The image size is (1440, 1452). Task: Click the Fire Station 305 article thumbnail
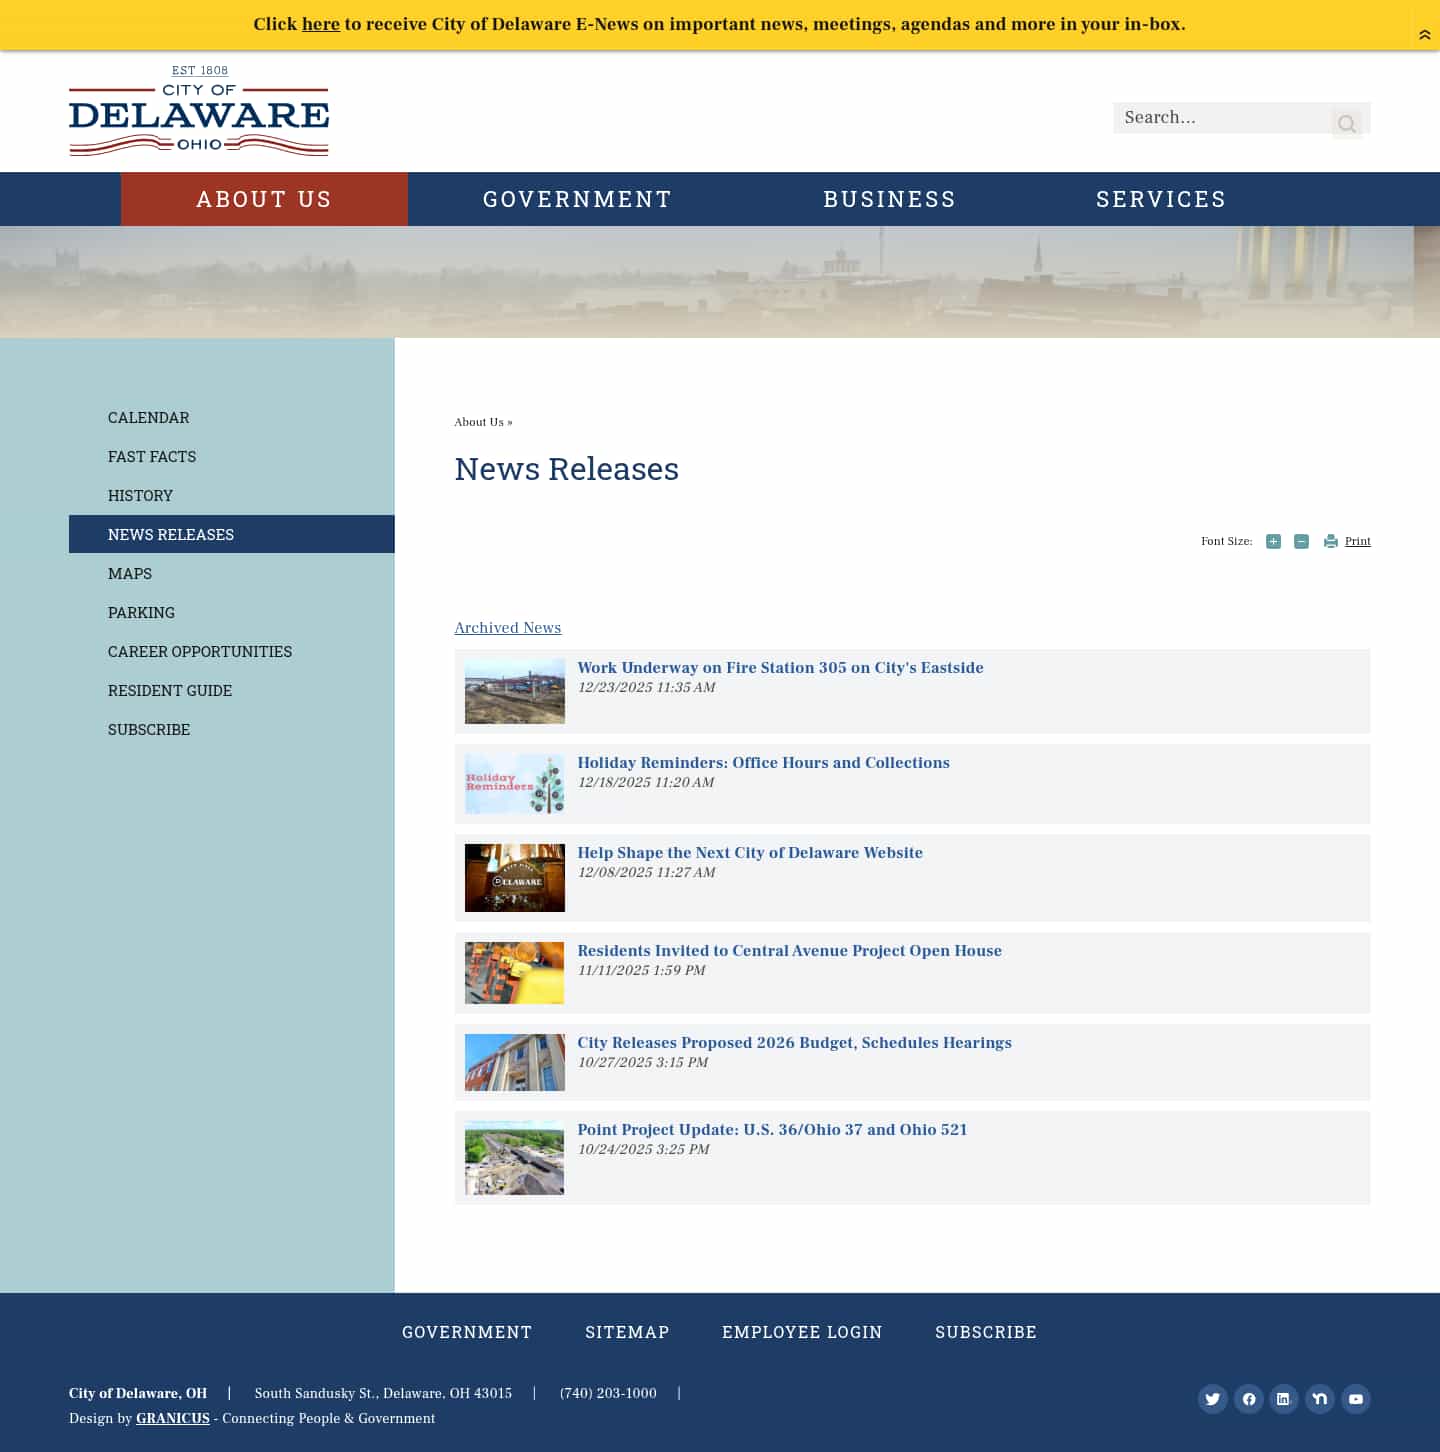[514, 690]
